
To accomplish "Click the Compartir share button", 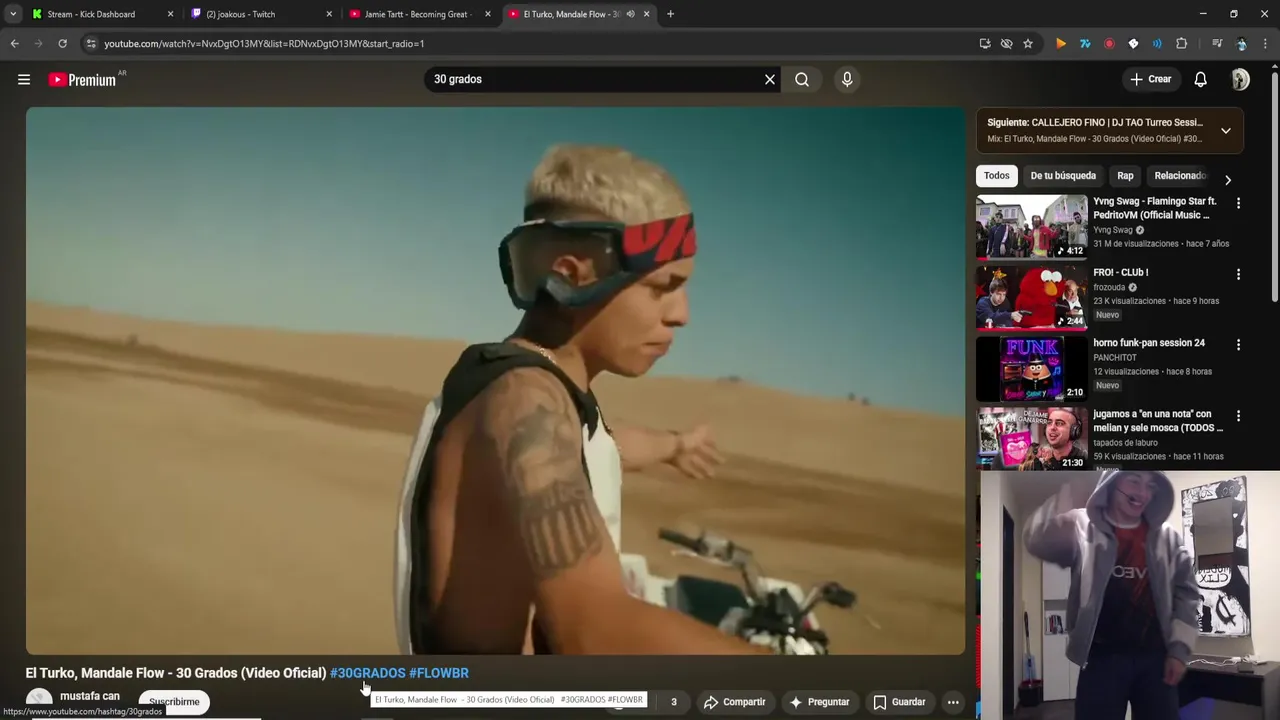I will pyautogui.click(x=734, y=702).
